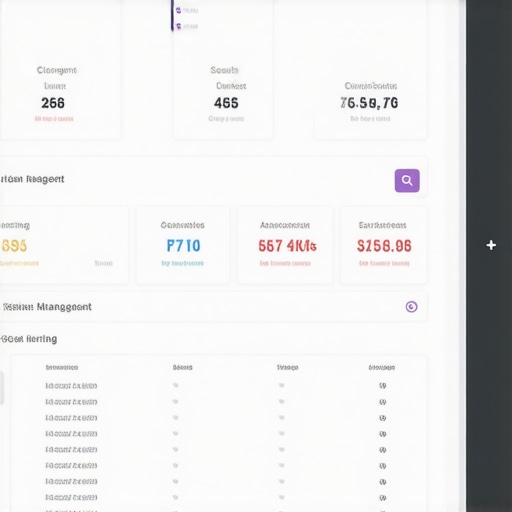Select the red 557 4KMs value

[287, 246]
